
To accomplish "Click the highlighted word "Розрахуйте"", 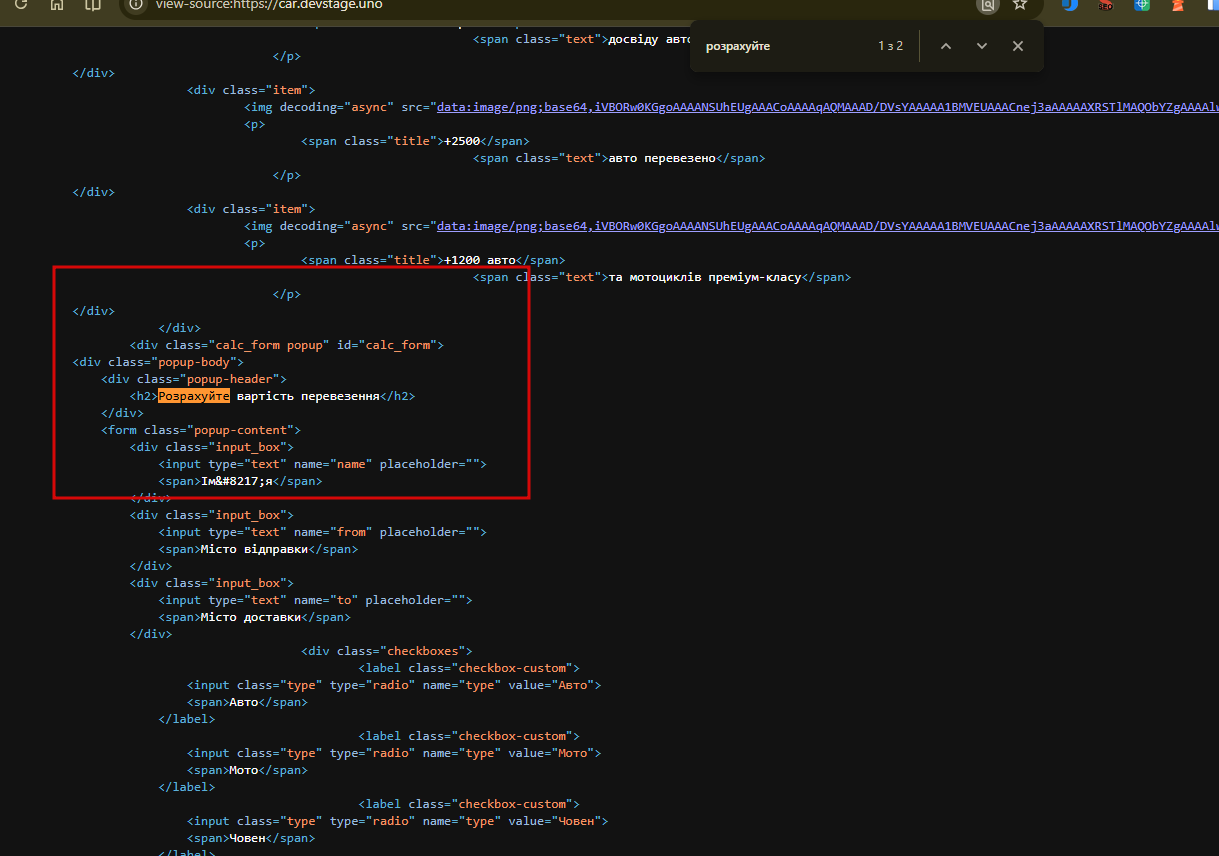I will (x=194, y=396).
